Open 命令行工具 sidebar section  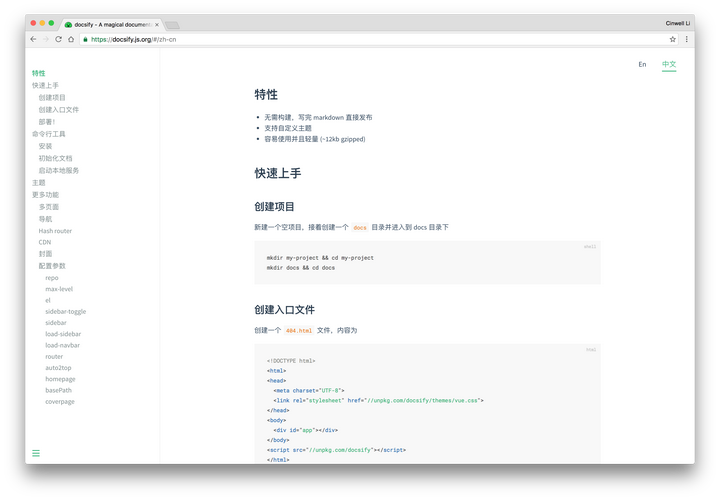point(48,134)
